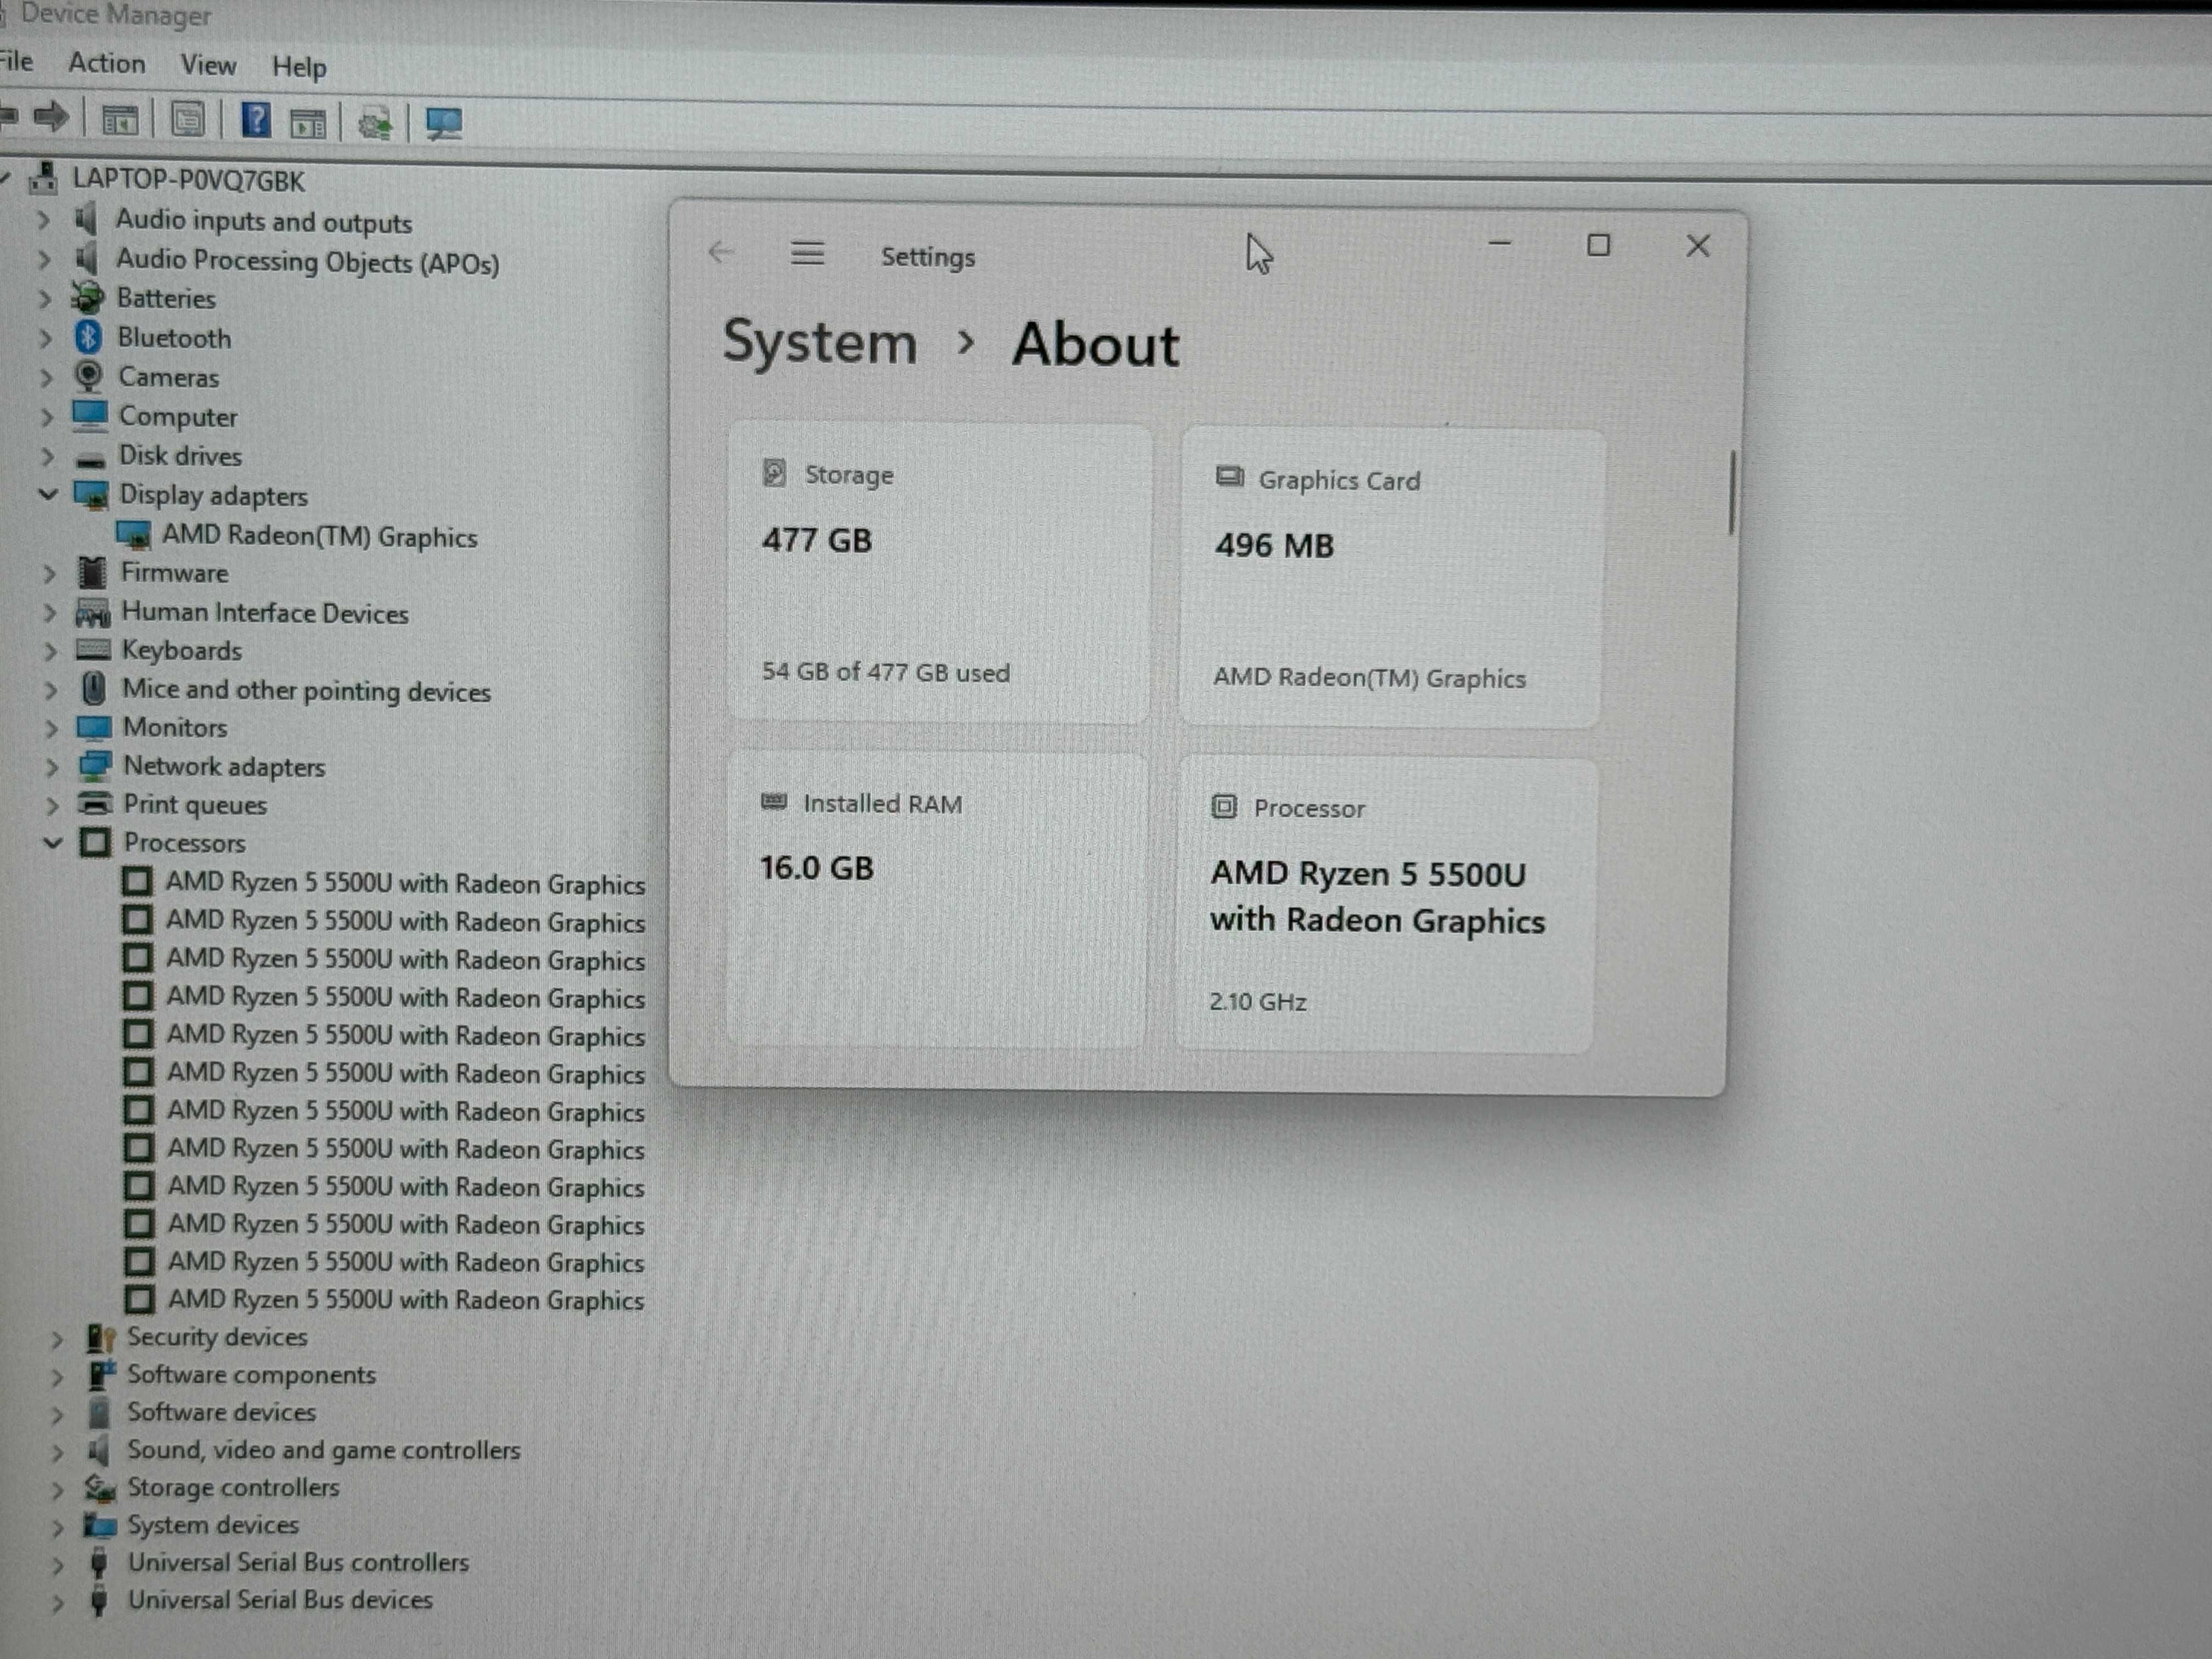Select Monitors in the device tree
This screenshot has width=2212, height=1659.
coord(175,727)
